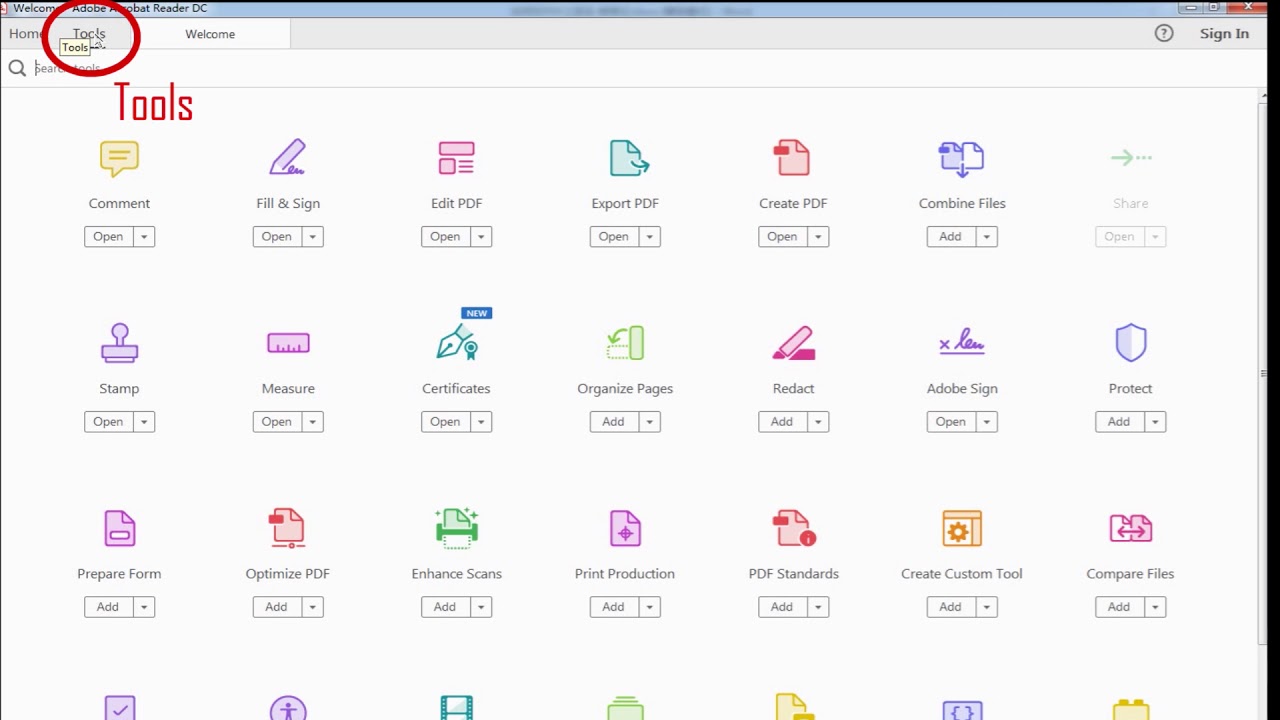Click Add under PDF Standards
Image resolution: width=1280 pixels, height=720 pixels.
(782, 607)
